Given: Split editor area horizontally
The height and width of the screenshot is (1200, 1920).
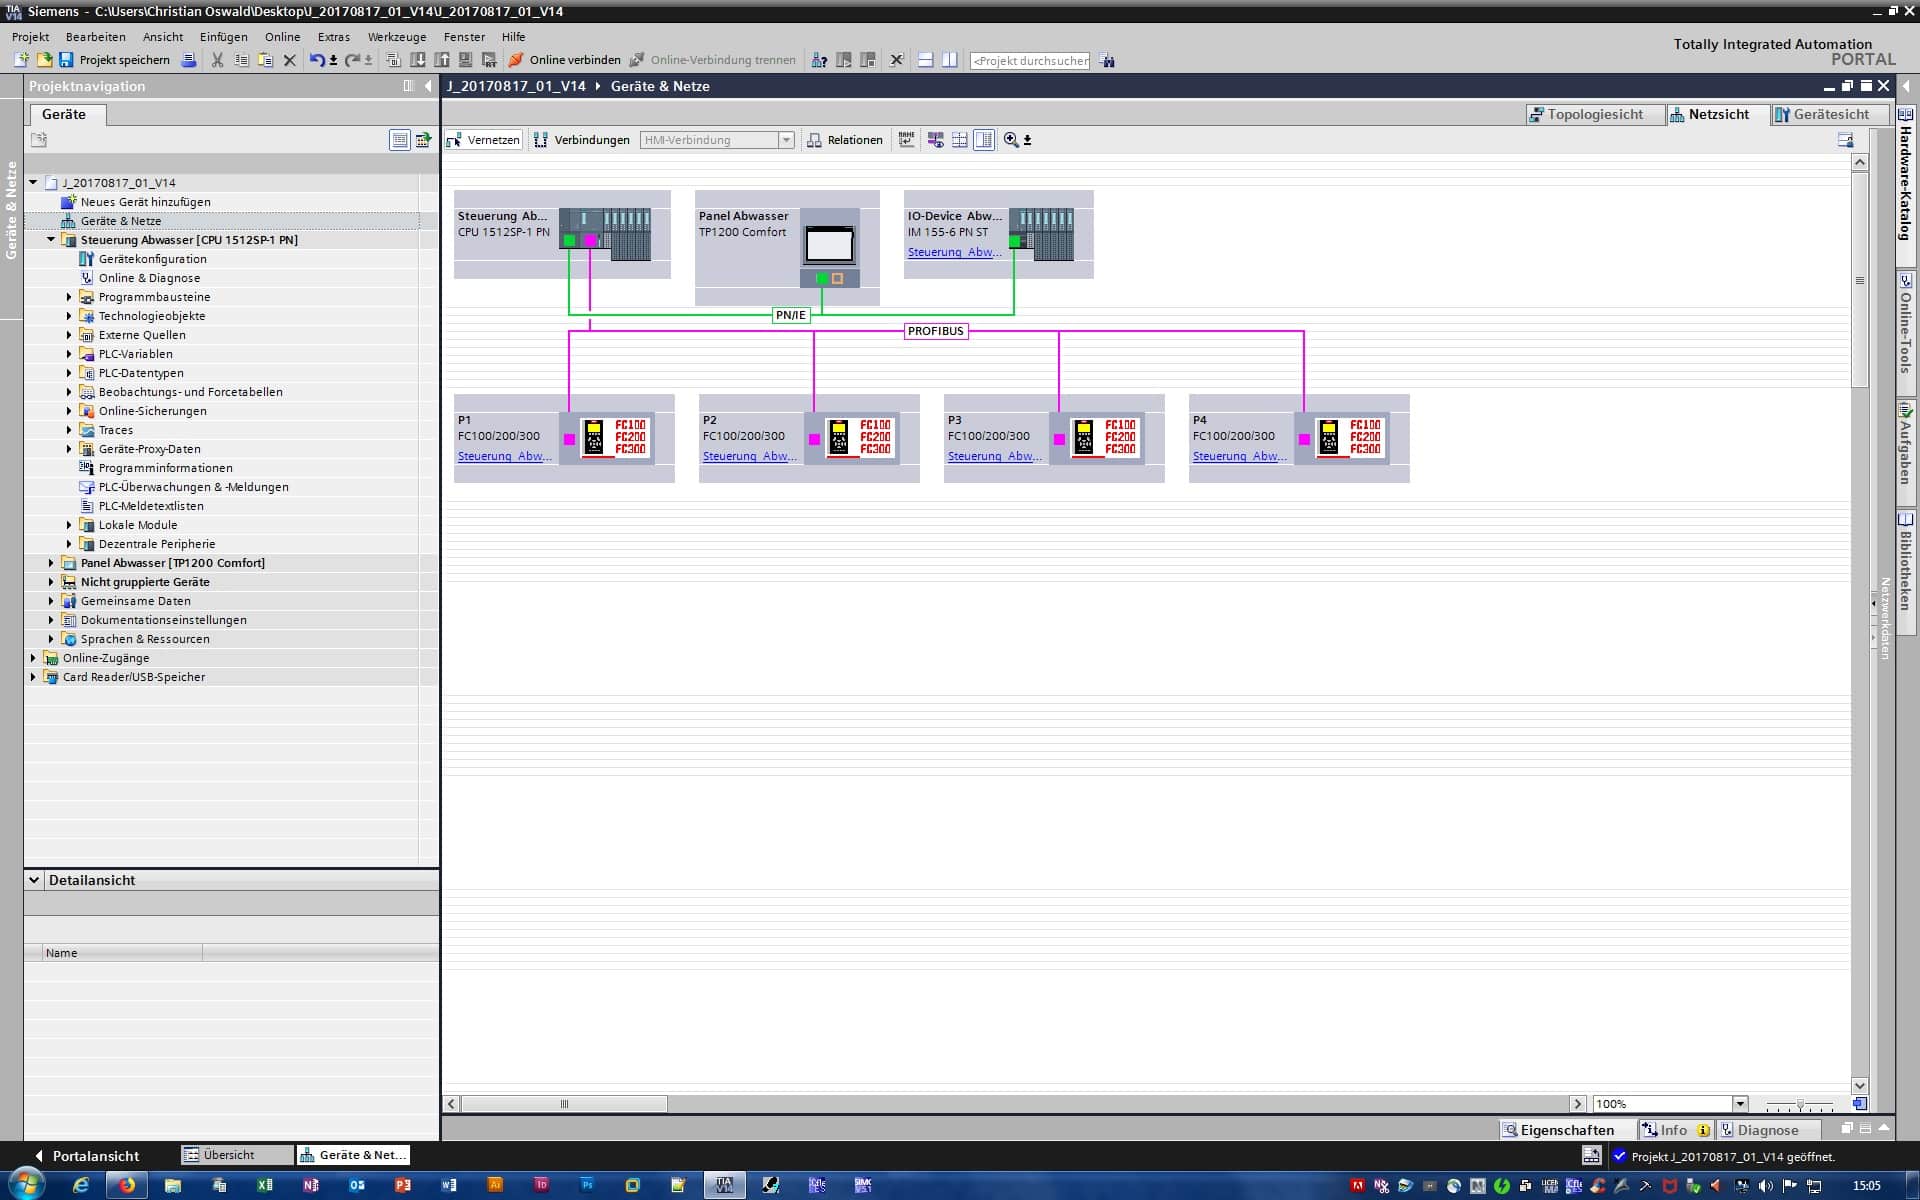Looking at the screenshot, I should (x=925, y=60).
